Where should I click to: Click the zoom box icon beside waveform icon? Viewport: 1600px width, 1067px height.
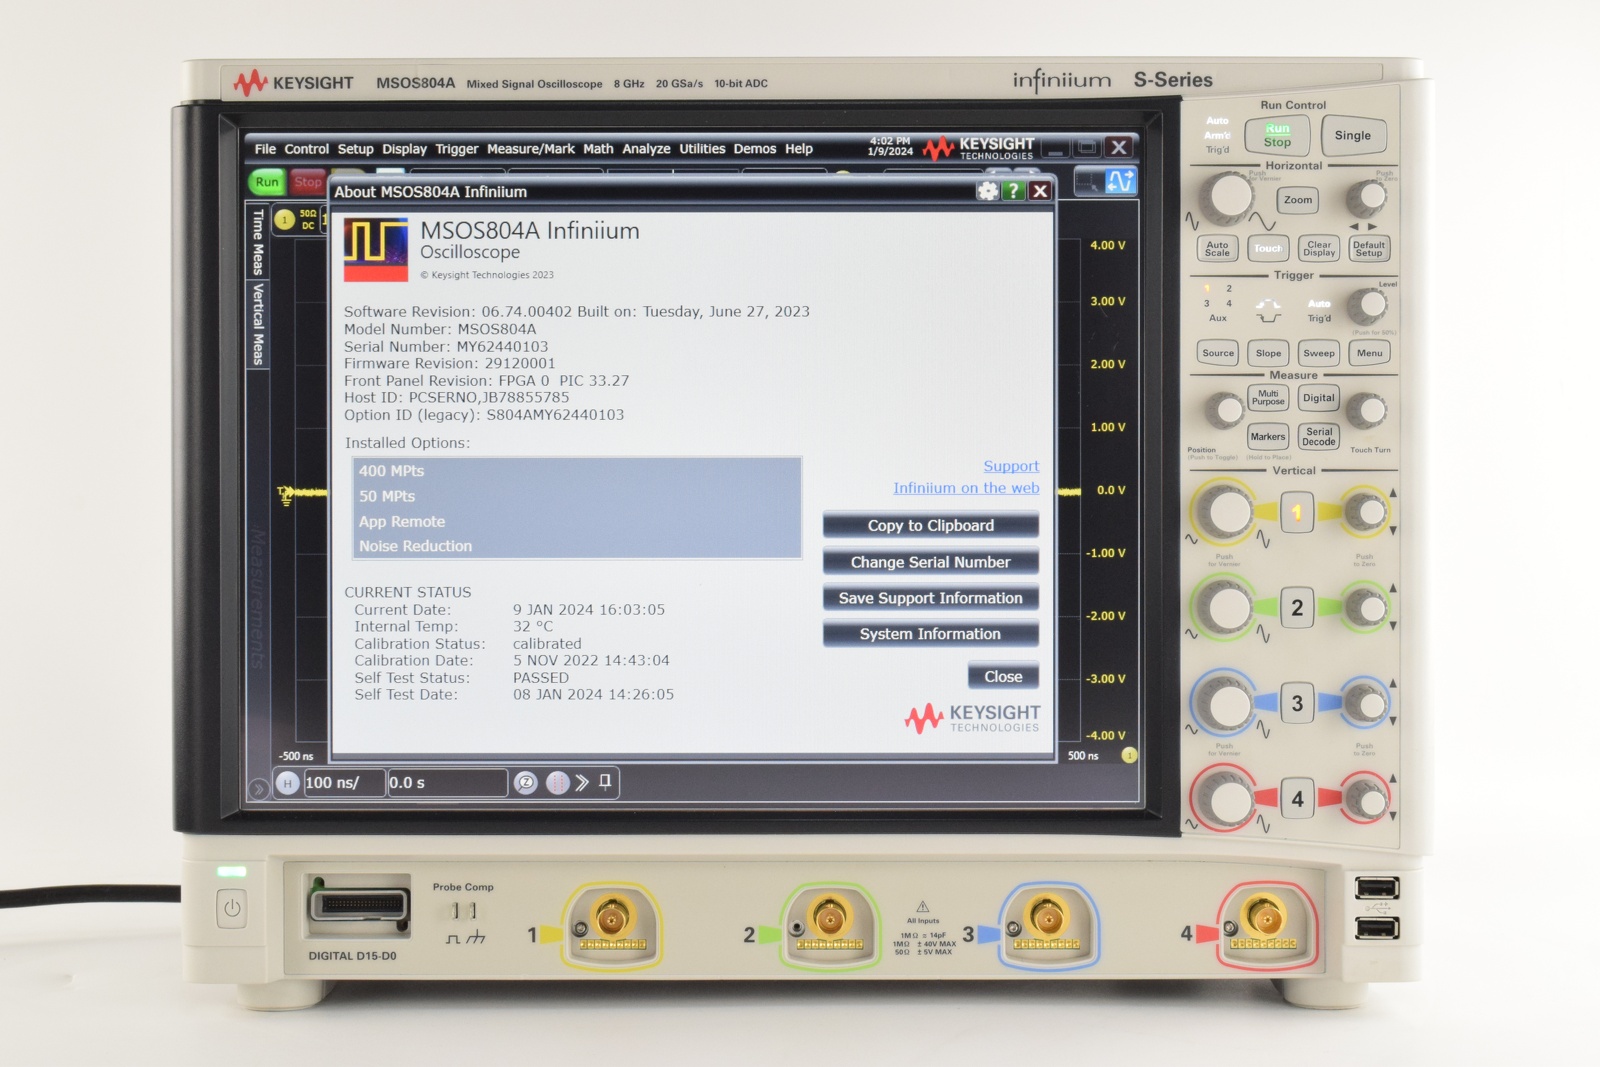click(x=1089, y=182)
